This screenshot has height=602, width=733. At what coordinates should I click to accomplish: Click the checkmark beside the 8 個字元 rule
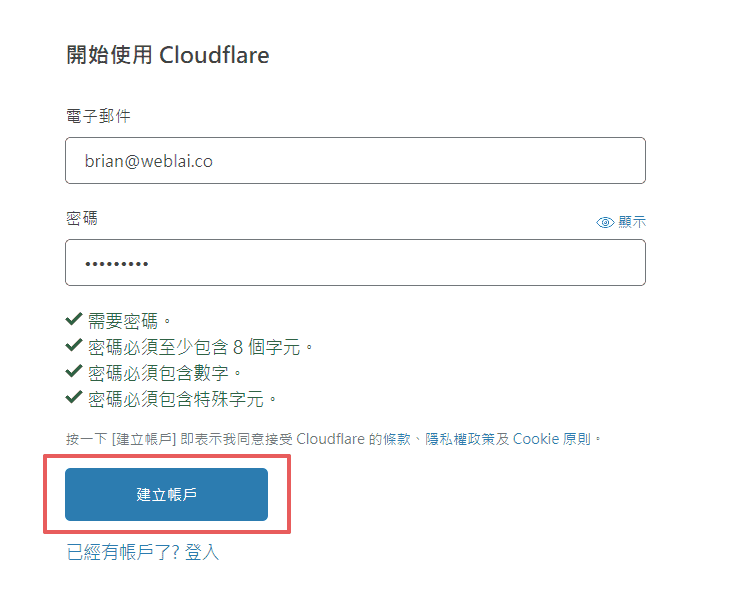pyautogui.click(x=74, y=345)
